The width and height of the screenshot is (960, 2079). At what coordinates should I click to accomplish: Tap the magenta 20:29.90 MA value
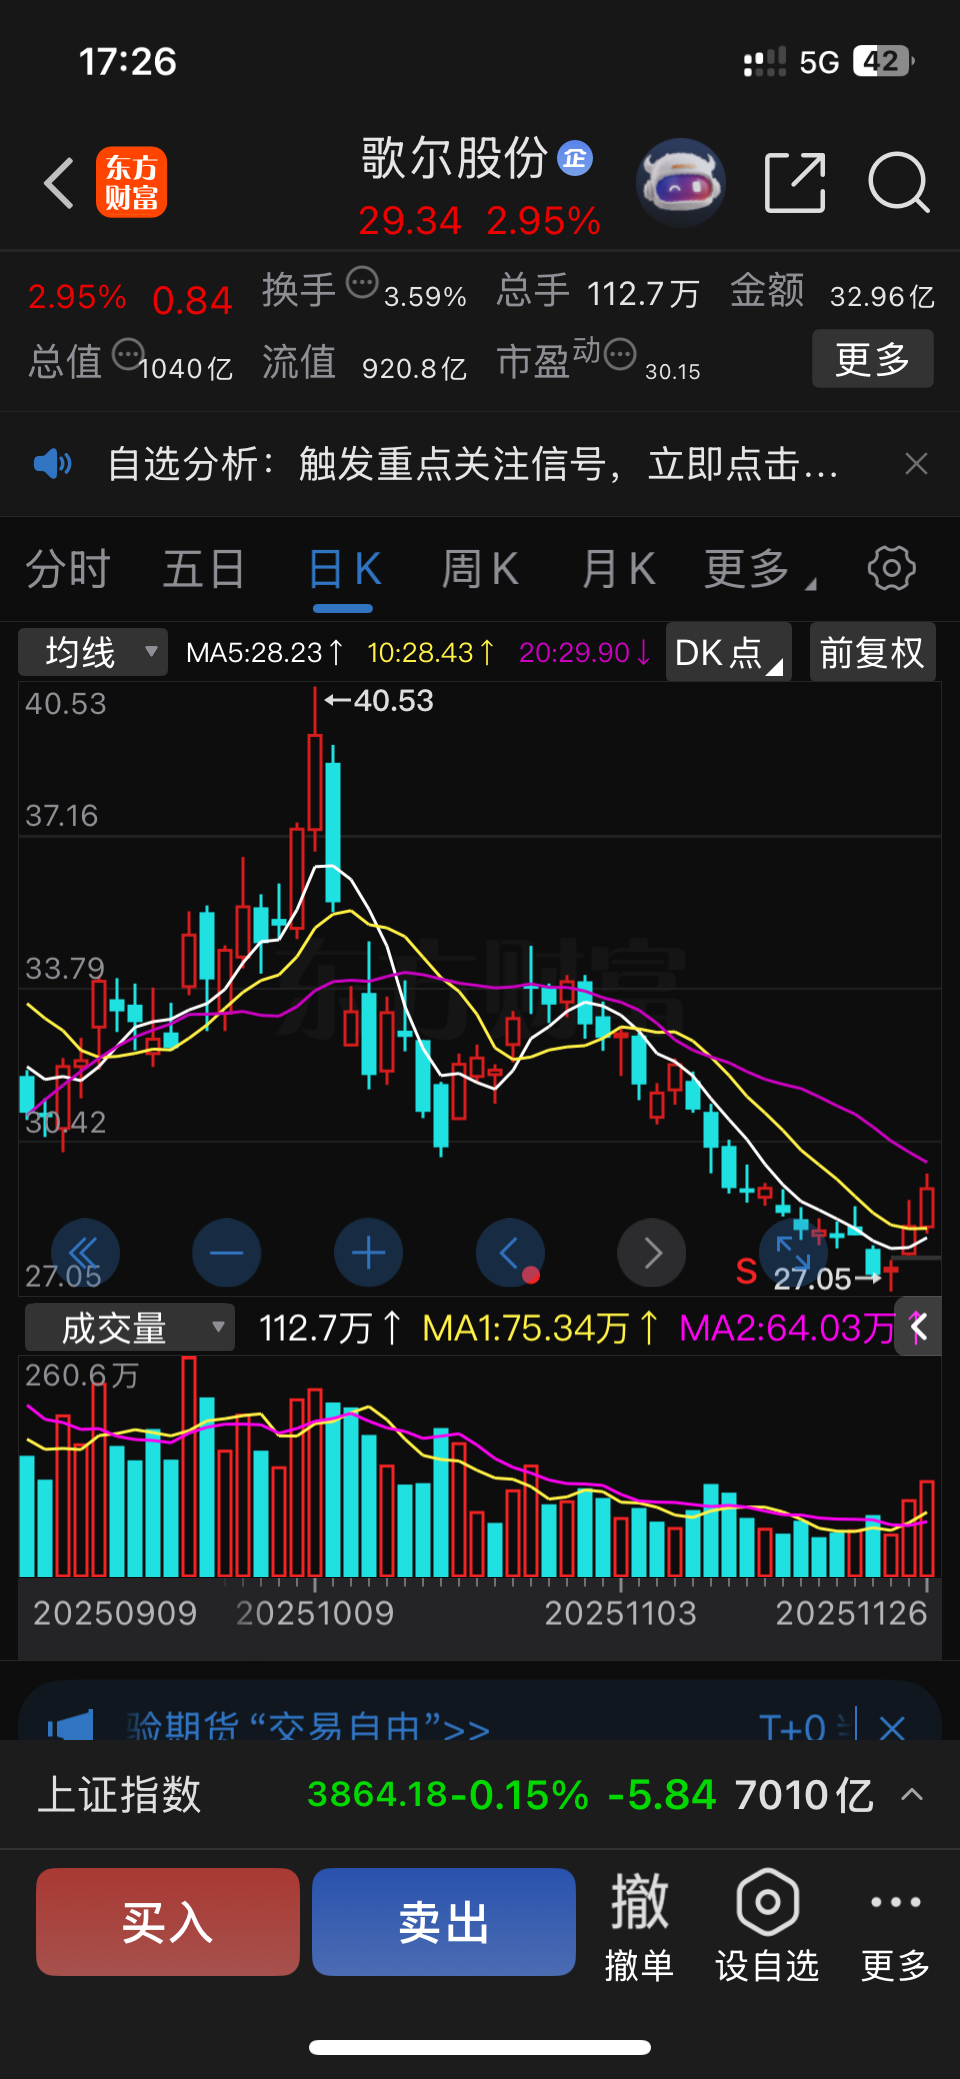click(x=586, y=652)
